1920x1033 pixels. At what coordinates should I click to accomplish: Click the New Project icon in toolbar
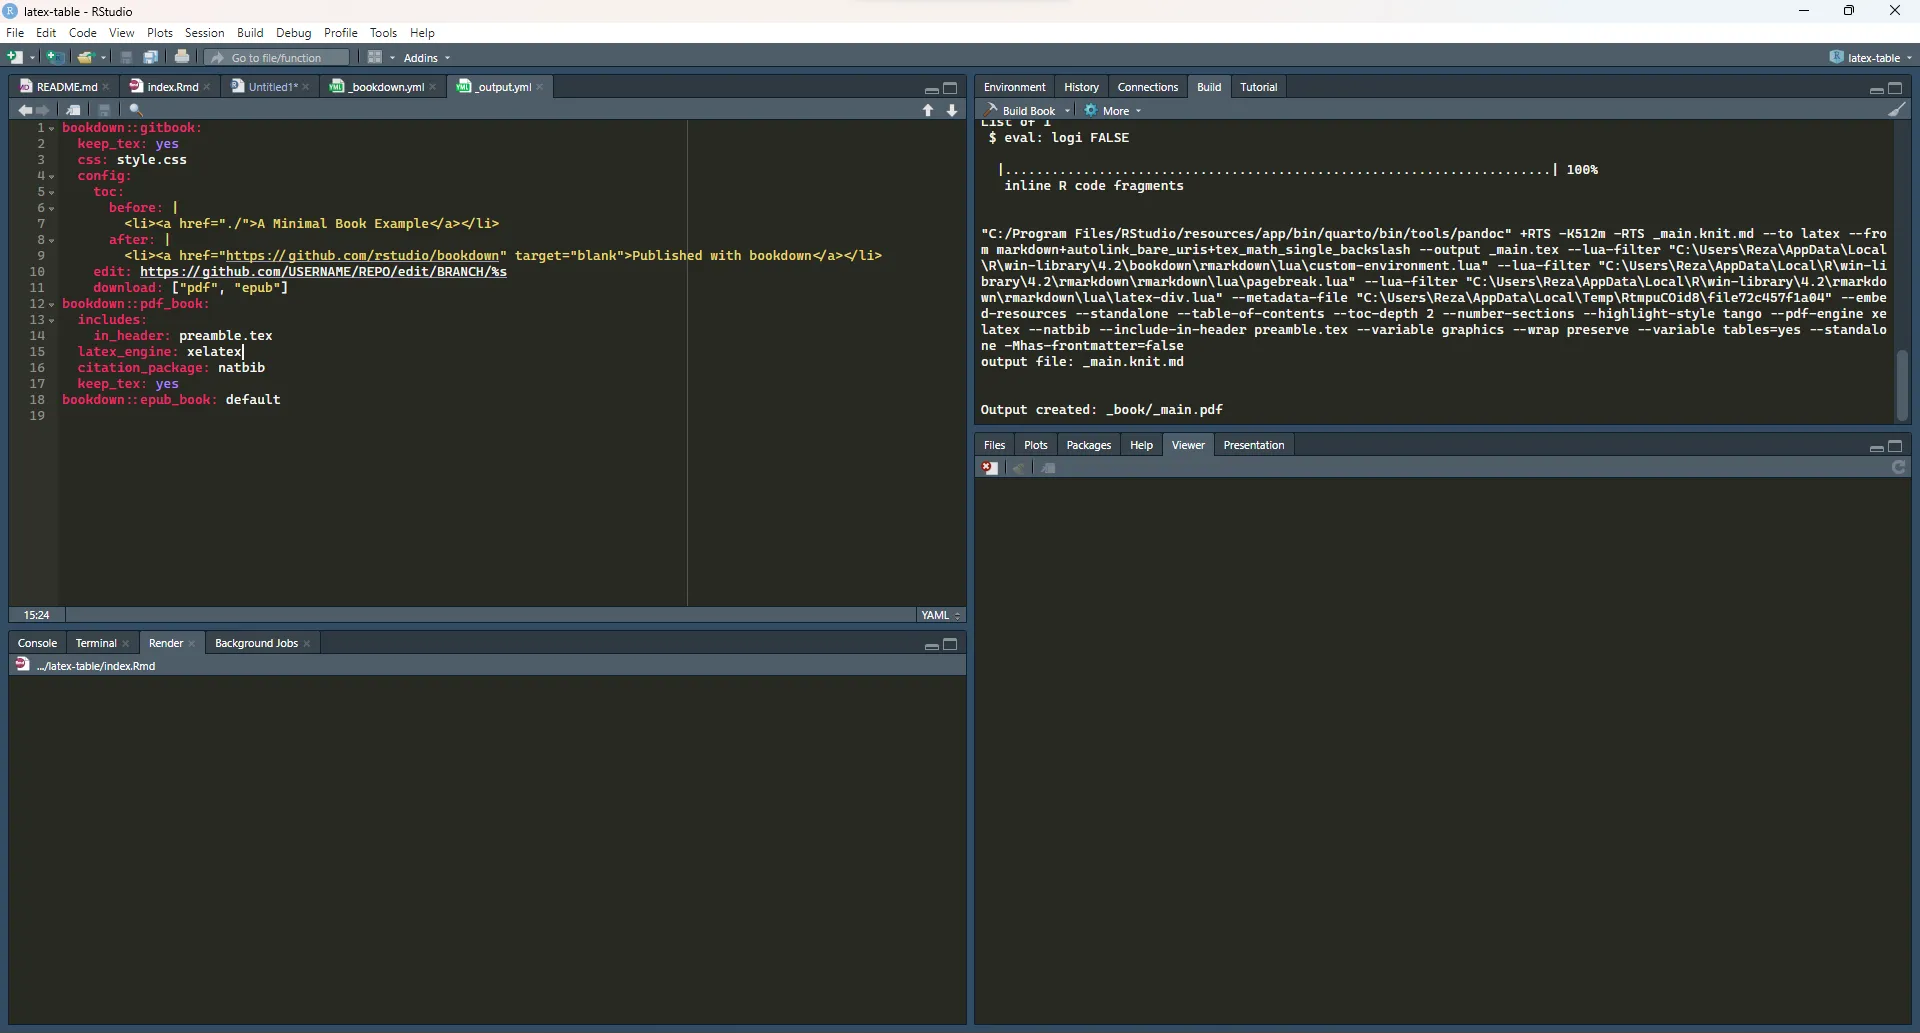click(x=56, y=58)
